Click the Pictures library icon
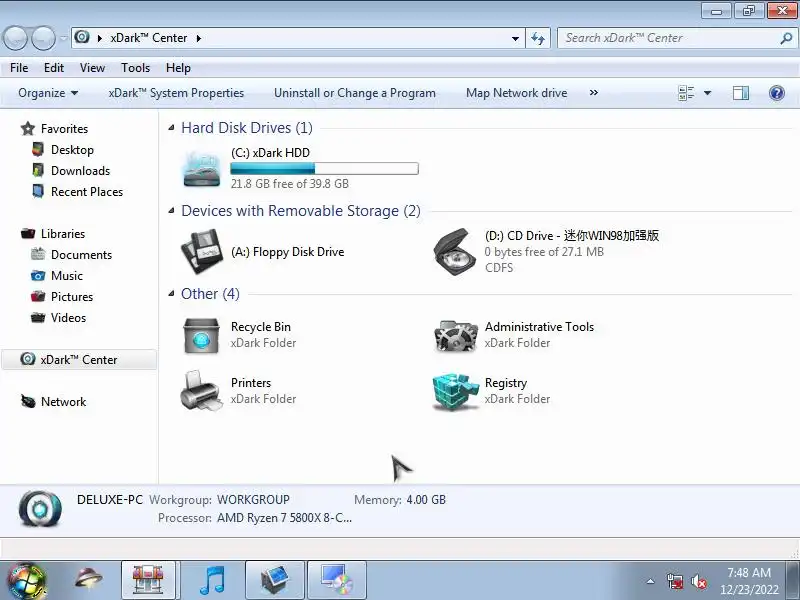The image size is (800, 600). 38,296
